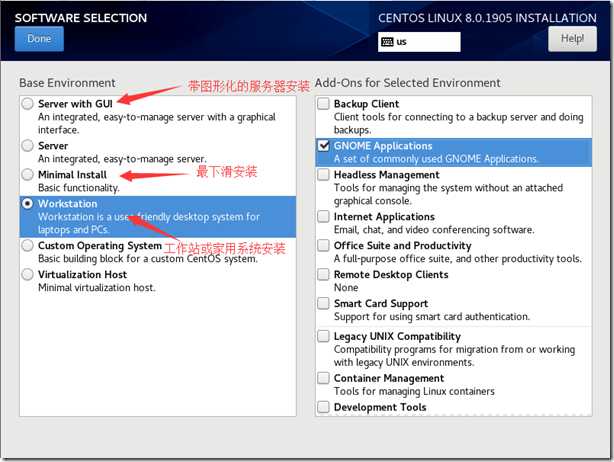Enable the Internet Applications add-on checkbox
This screenshot has width=614, height=462.
(x=323, y=217)
